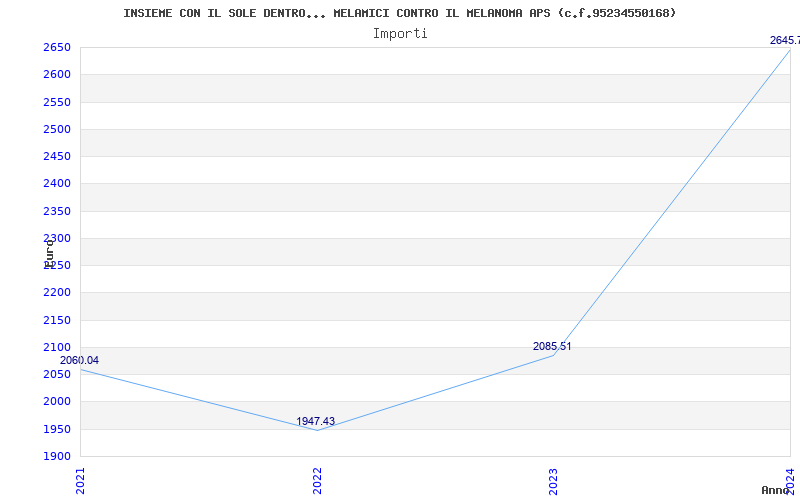The image size is (800, 500).
Task: Select the 2060.04 data label
Action: 79,360
